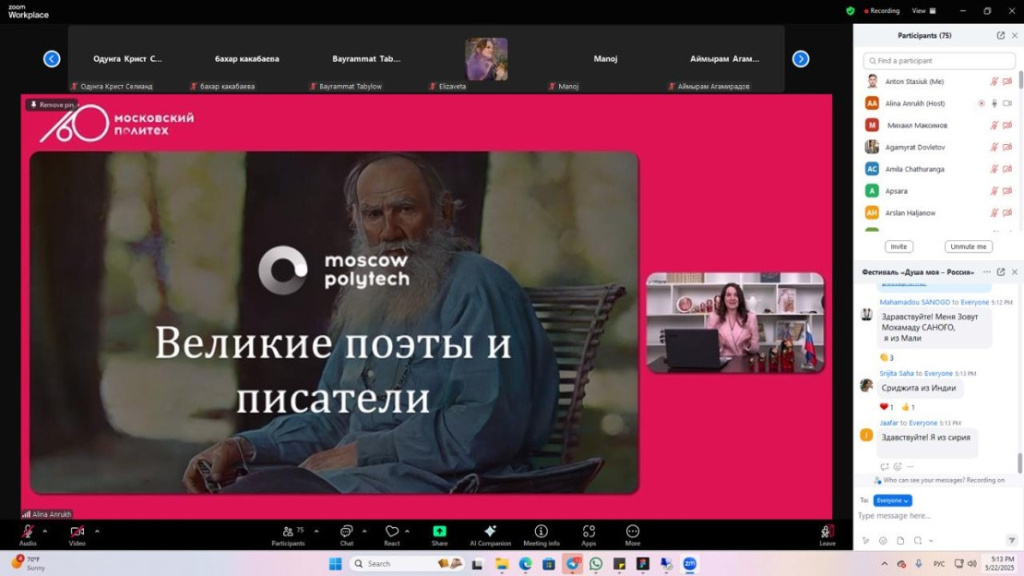This screenshot has width=1024, height=576.
Task: Start sharing screen with green Share button
Action: (440, 535)
